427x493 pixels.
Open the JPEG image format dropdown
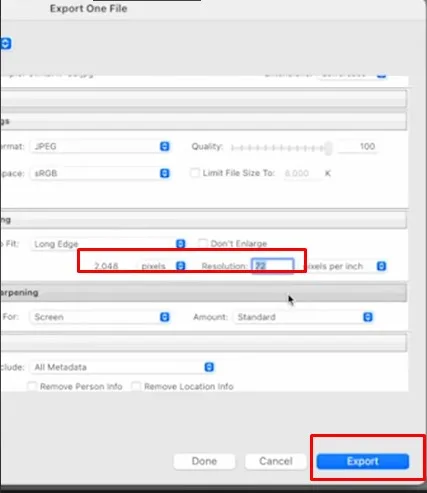[100, 146]
